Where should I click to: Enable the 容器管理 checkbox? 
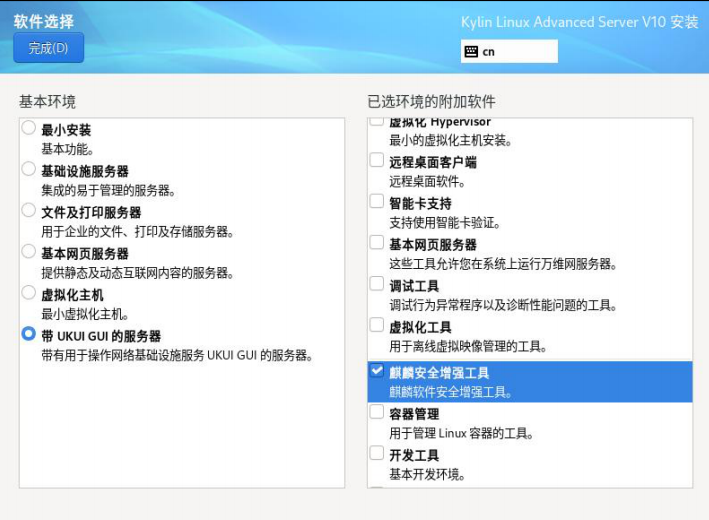(377, 411)
